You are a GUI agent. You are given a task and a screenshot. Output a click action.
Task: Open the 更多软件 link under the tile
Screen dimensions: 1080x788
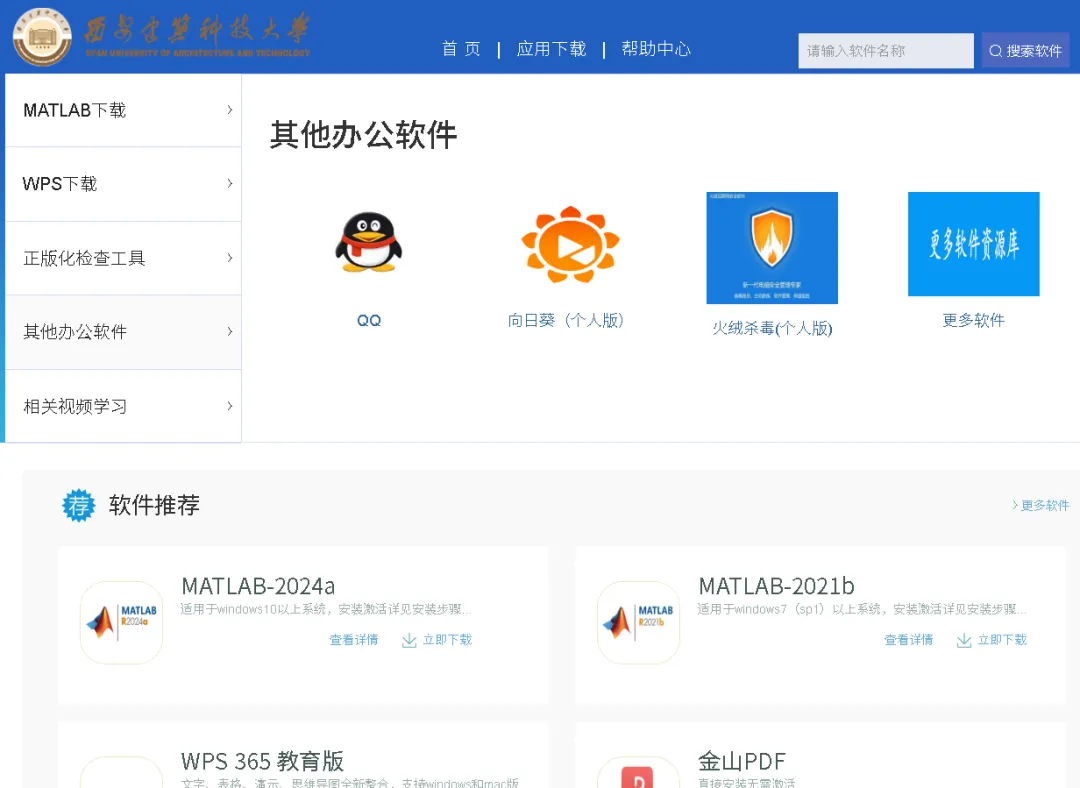pos(973,320)
